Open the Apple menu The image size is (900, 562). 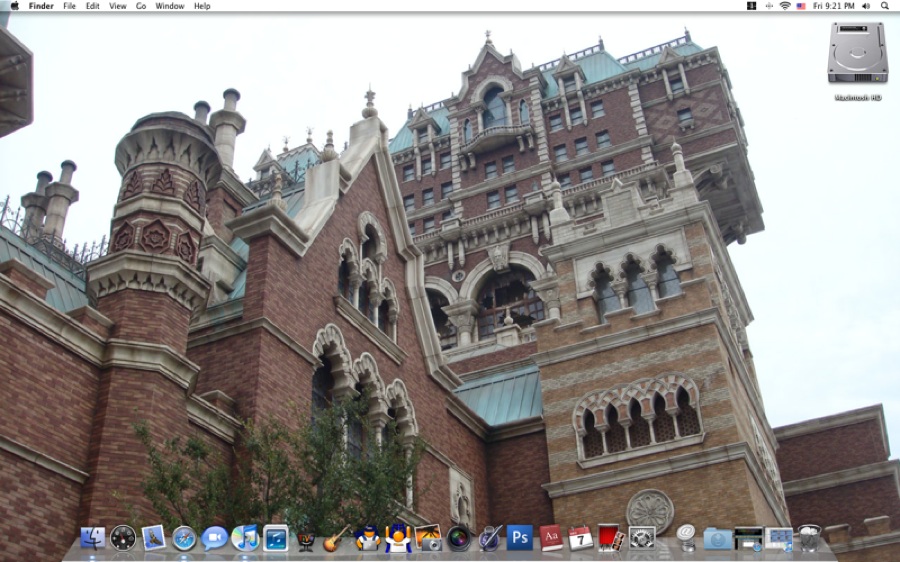[14, 6]
